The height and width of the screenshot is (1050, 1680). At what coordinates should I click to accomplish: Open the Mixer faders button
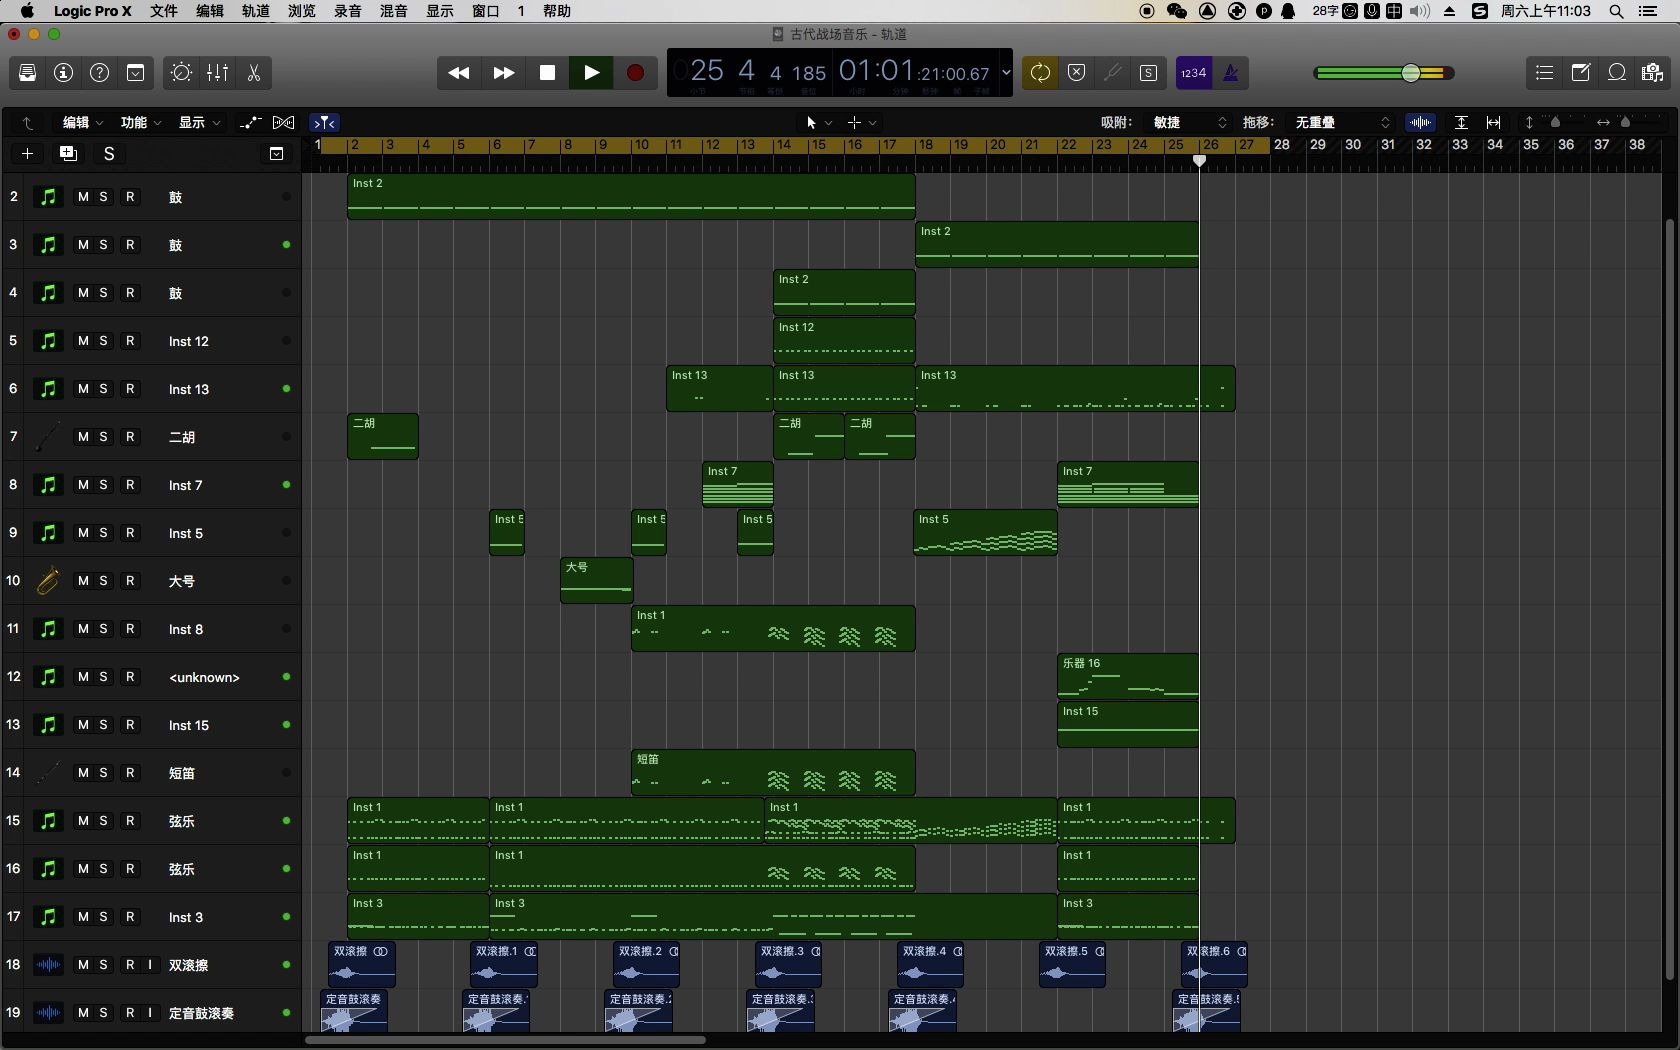(217, 73)
